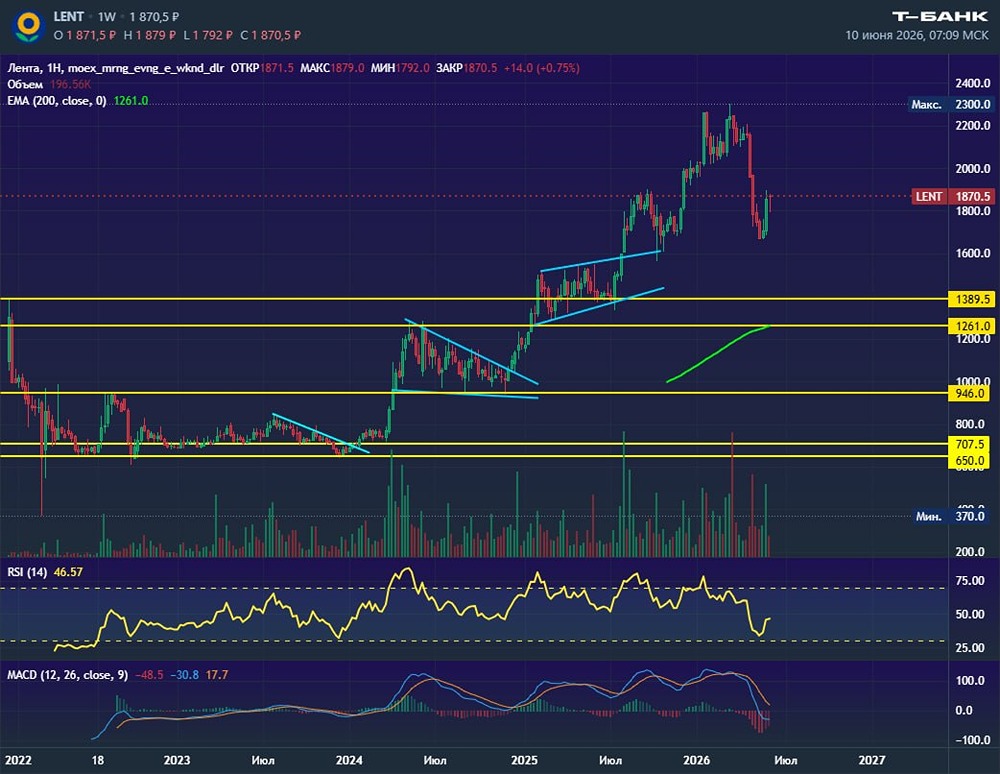
Task: Click the LENT 1870.5 current price label
Action: 953,196
